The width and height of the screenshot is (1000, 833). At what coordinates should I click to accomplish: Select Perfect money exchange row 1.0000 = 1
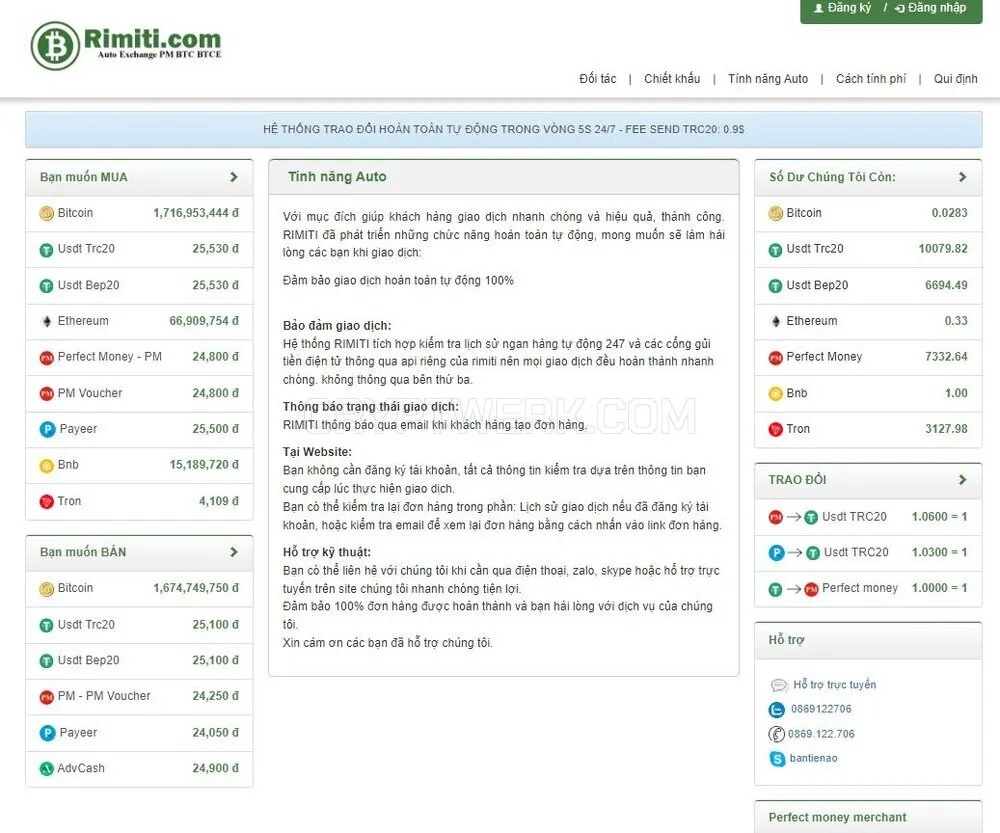click(x=868, y=589)
